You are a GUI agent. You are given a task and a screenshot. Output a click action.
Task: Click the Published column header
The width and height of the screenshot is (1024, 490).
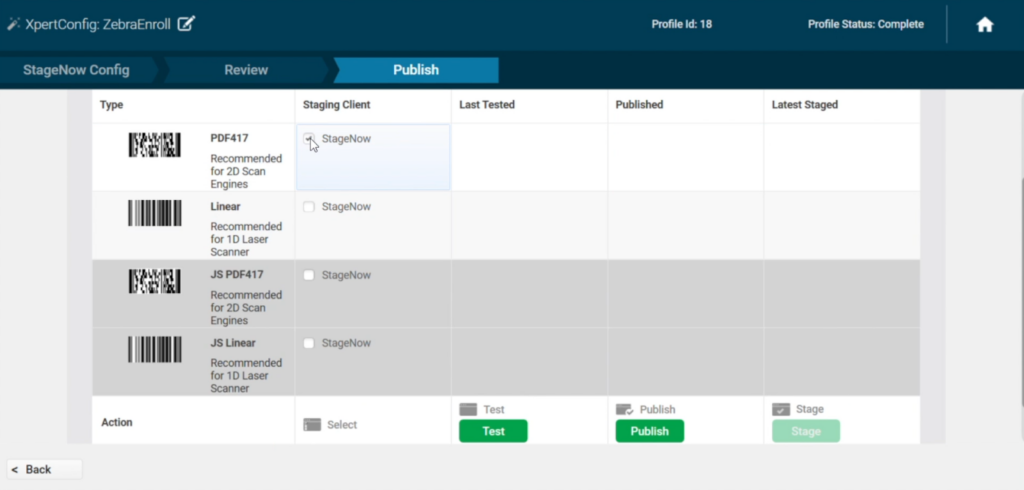pyautogui.click(x=639, y=105)
